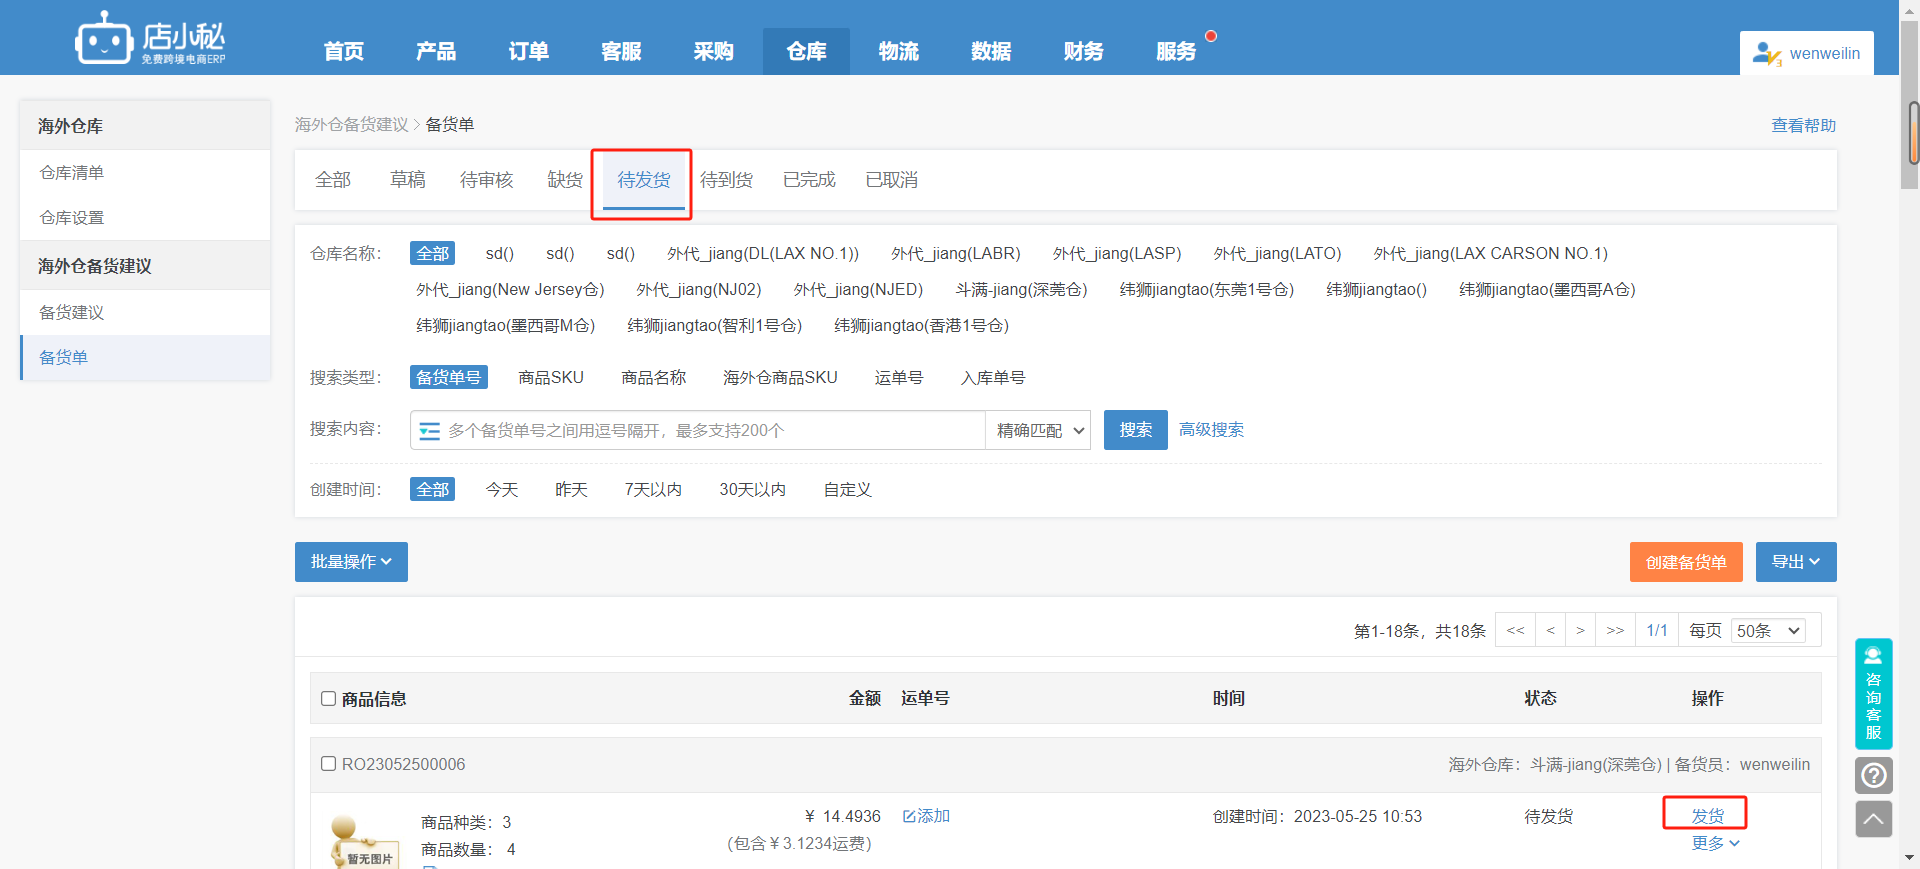Click the question mark help icon
The height and width of the screenshot is (869, 1920).
pos(1873,775)
